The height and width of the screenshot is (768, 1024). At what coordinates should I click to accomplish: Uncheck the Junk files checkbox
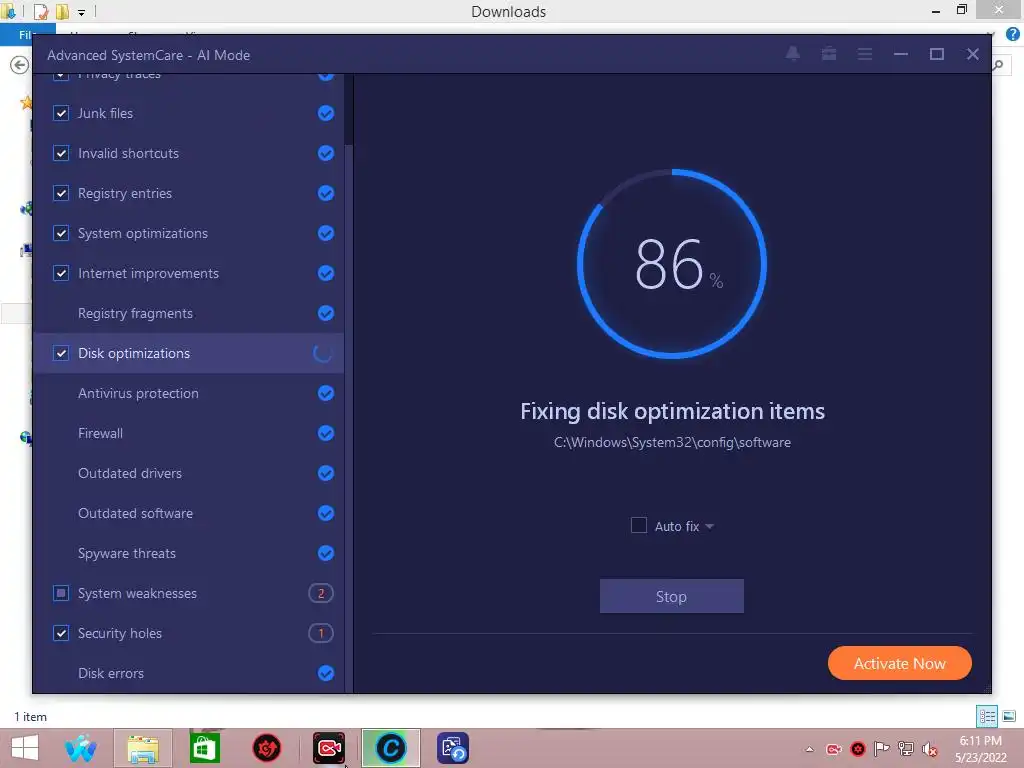pos(61,113)
